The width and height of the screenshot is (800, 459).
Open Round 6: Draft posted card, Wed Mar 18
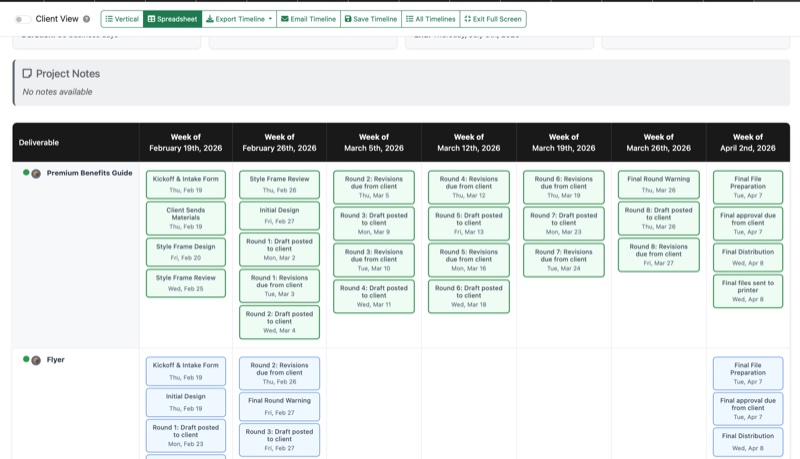point(469,296)
